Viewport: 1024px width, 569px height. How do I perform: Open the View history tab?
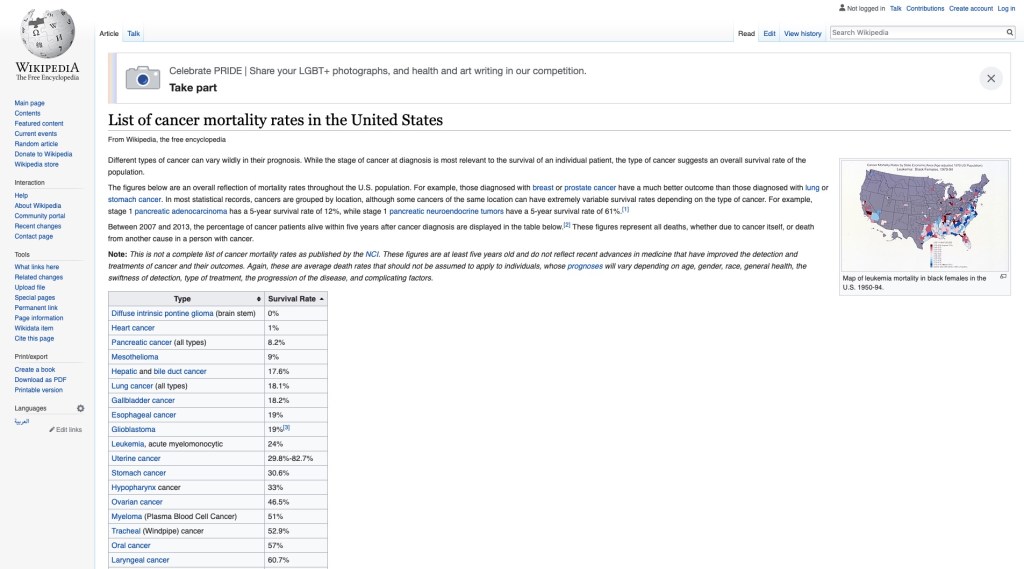click(802, 34)
